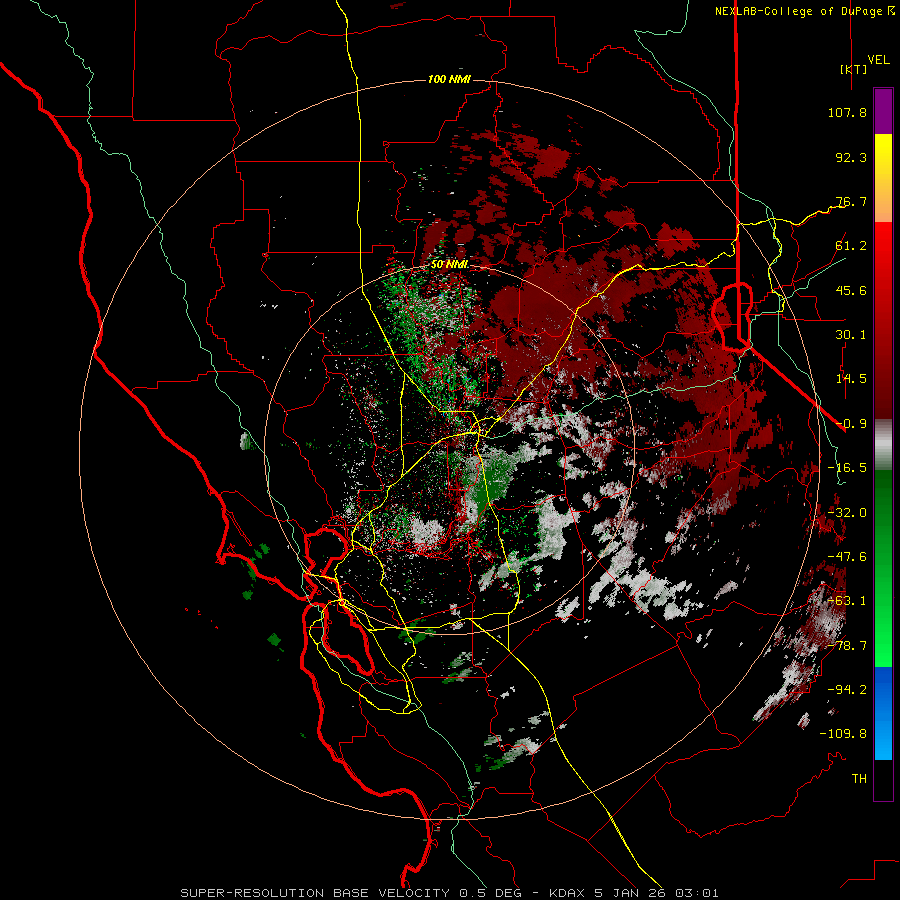Select the 76.7 velocity scale label
The height and width of the screenshot is (900, 900).
[x=851, y=201]
